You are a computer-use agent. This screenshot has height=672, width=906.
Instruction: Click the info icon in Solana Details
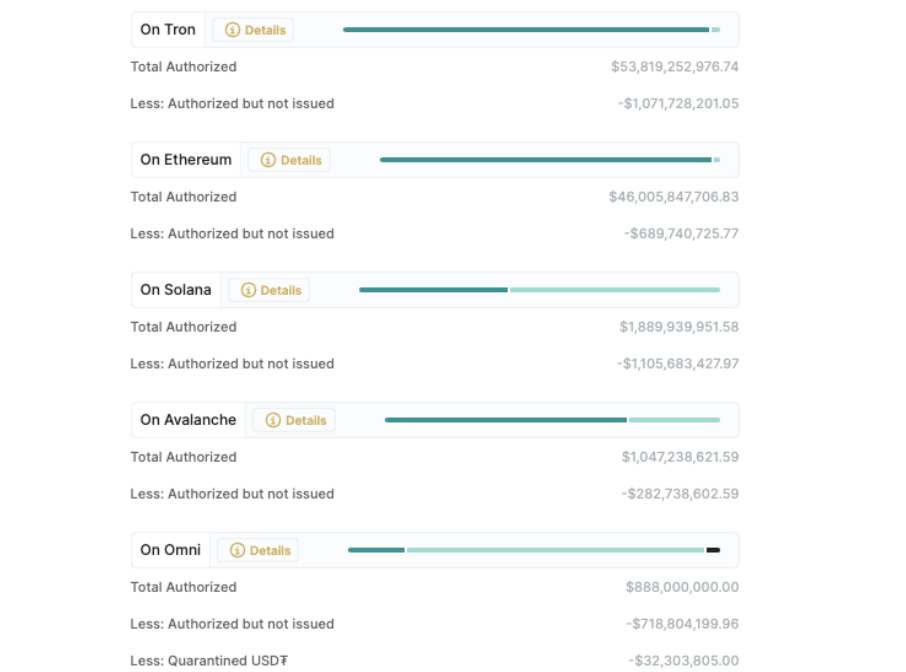pos(248,290)
